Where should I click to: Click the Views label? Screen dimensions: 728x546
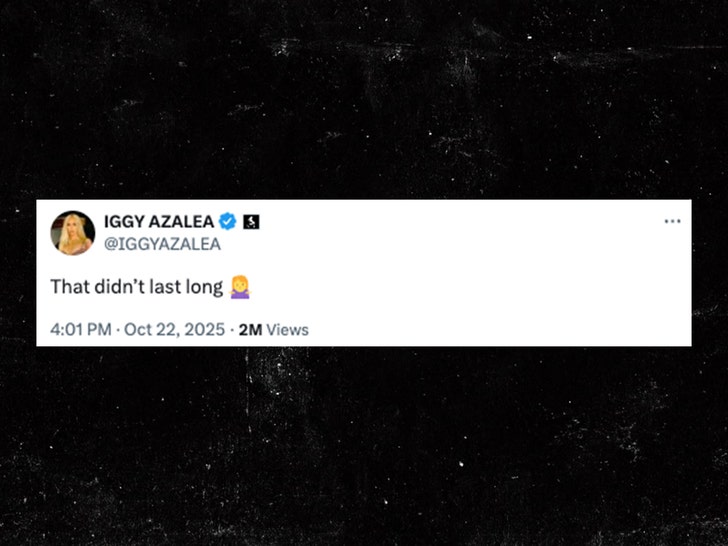pyautogui.click(x=288, y=329)
